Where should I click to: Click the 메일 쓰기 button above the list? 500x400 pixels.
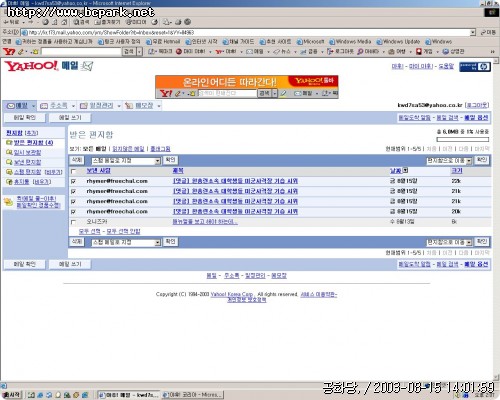click(x=70, y=118)
